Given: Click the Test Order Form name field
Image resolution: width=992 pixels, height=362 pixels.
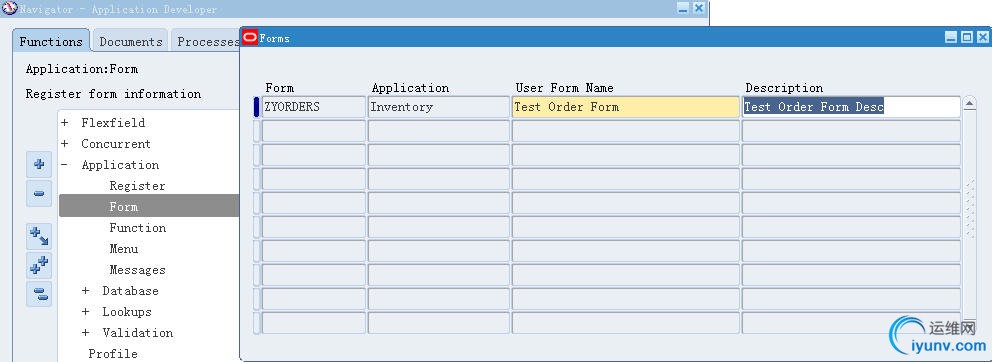Looking at the screenshot, I should pos(625,107).
